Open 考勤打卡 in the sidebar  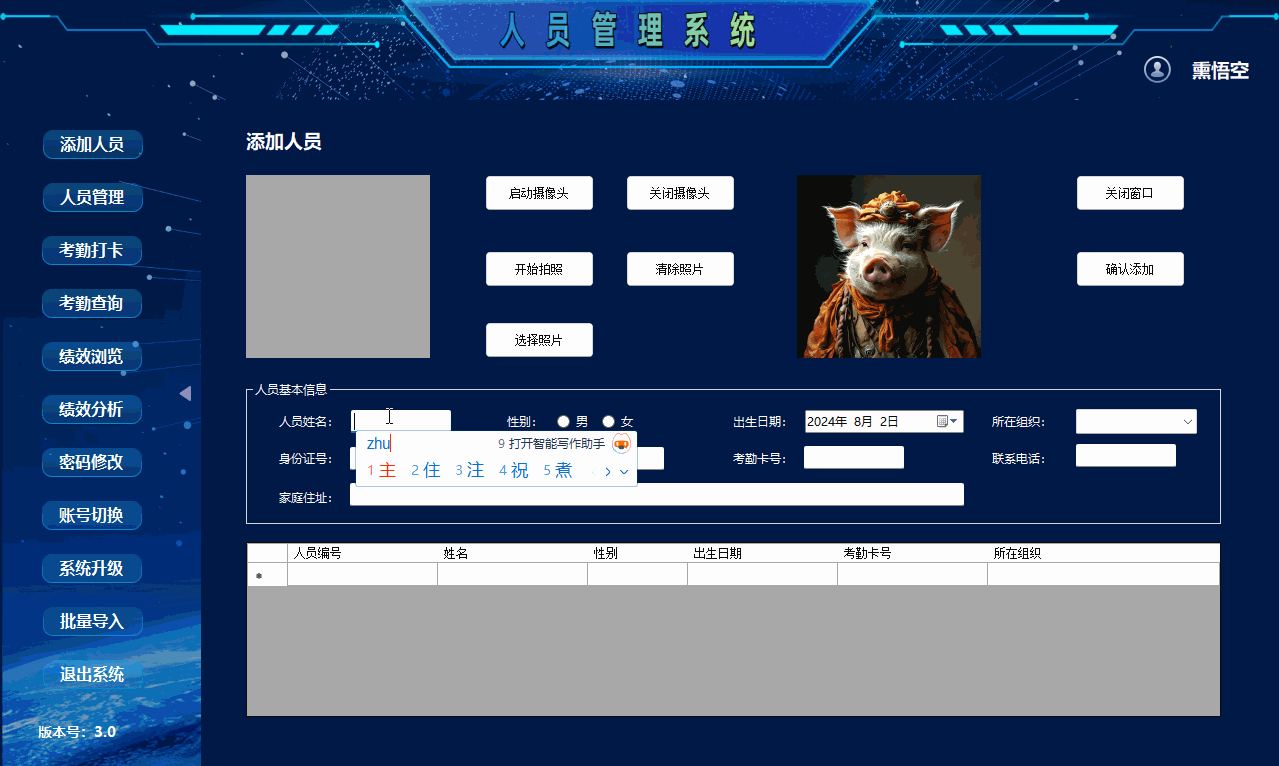point(92,250)
